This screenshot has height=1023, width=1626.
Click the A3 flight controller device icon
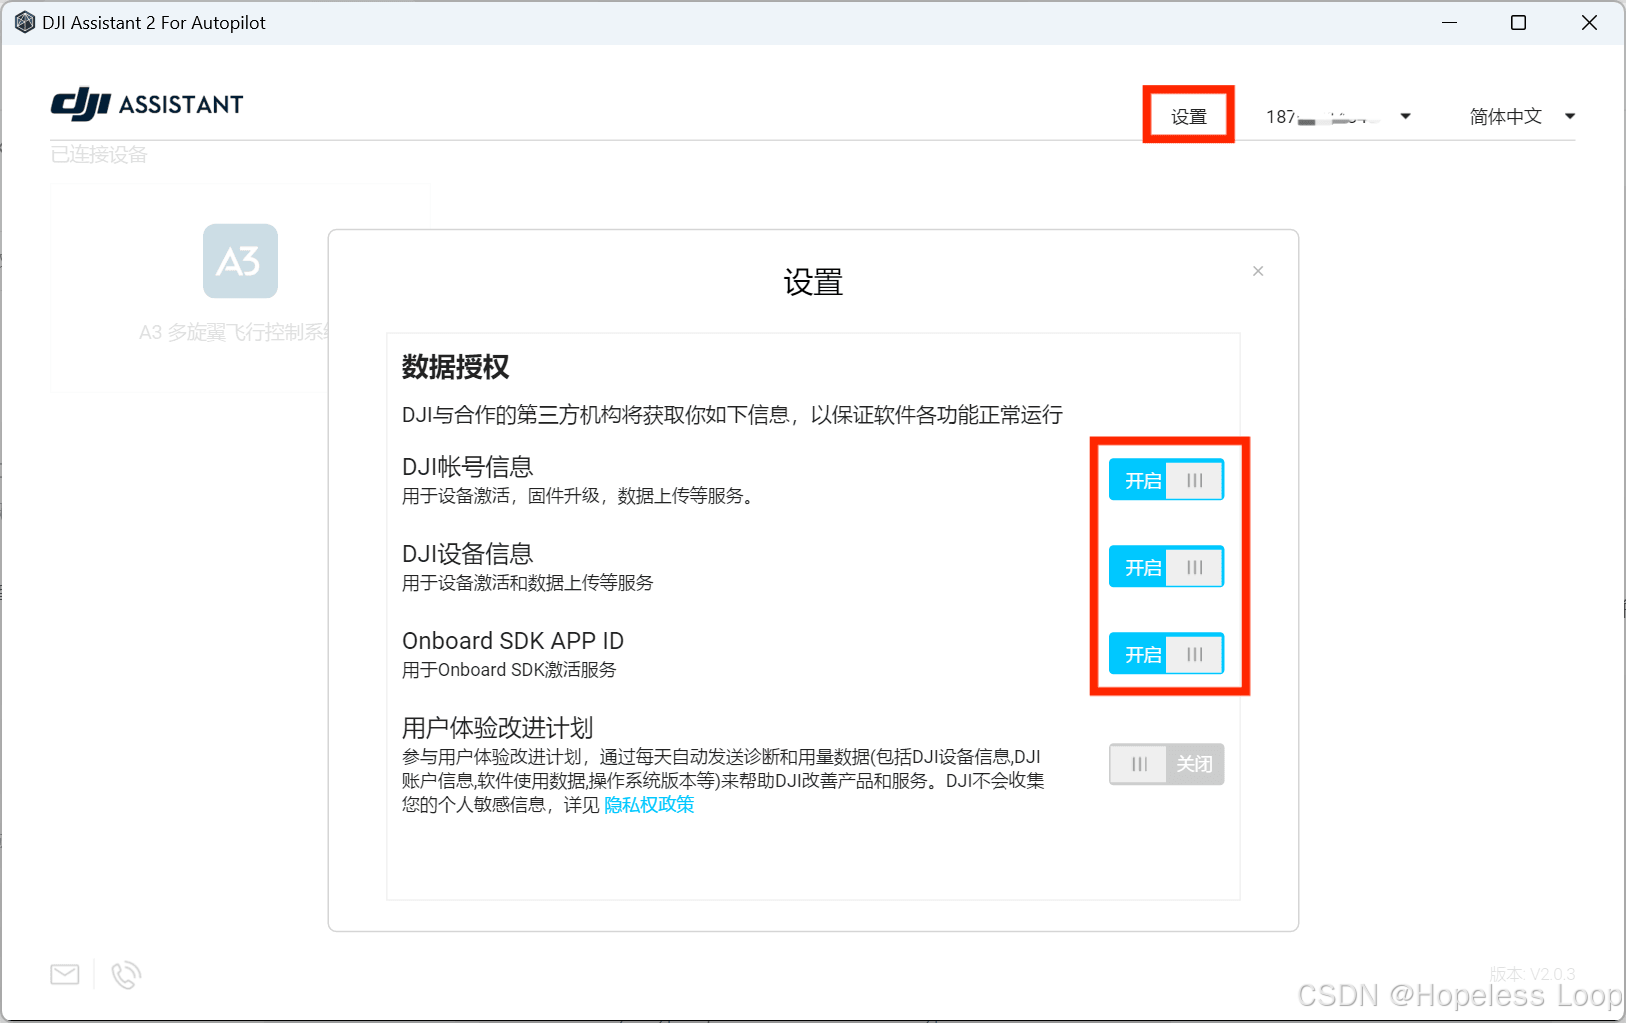pyautogui.click(x=240, y=261)
